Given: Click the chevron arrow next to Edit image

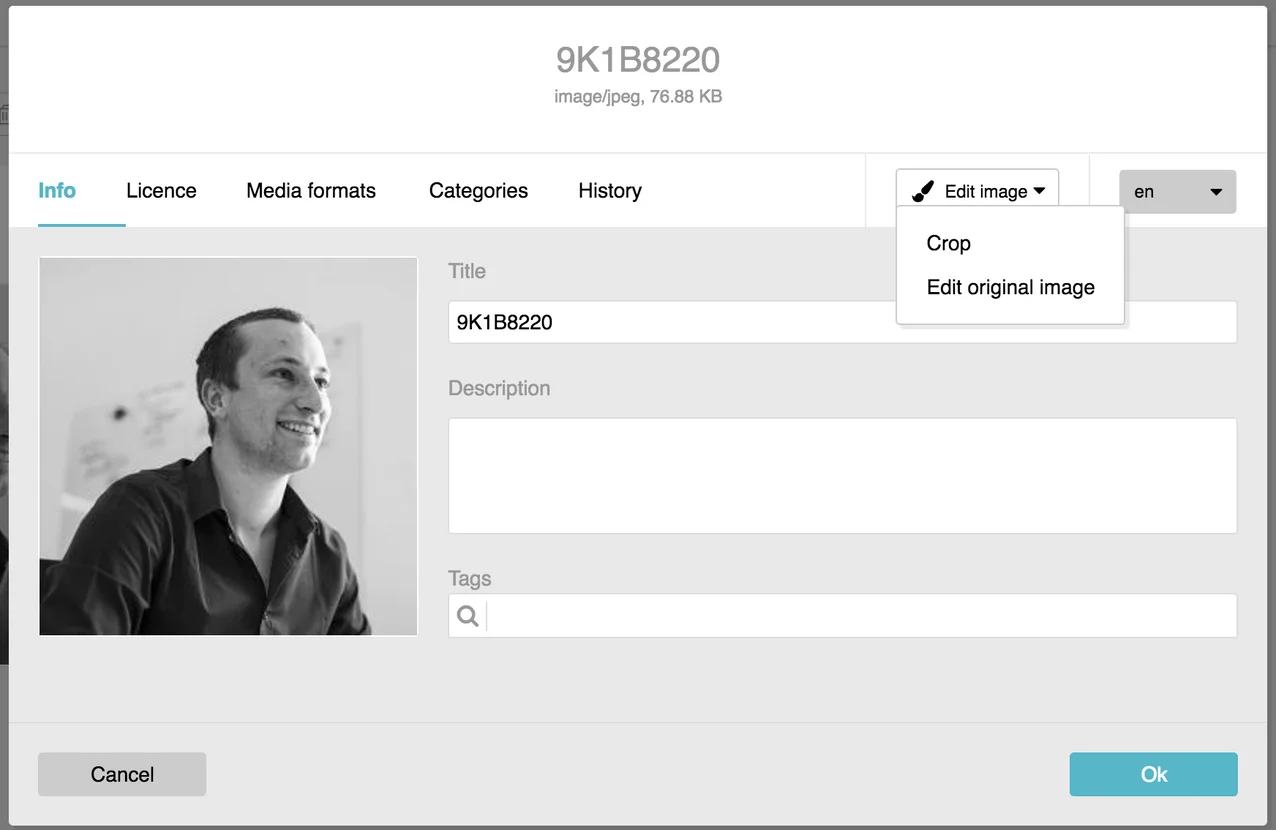Looking at the screenshot, I should pyautogui.click(x=1040, y=191).
